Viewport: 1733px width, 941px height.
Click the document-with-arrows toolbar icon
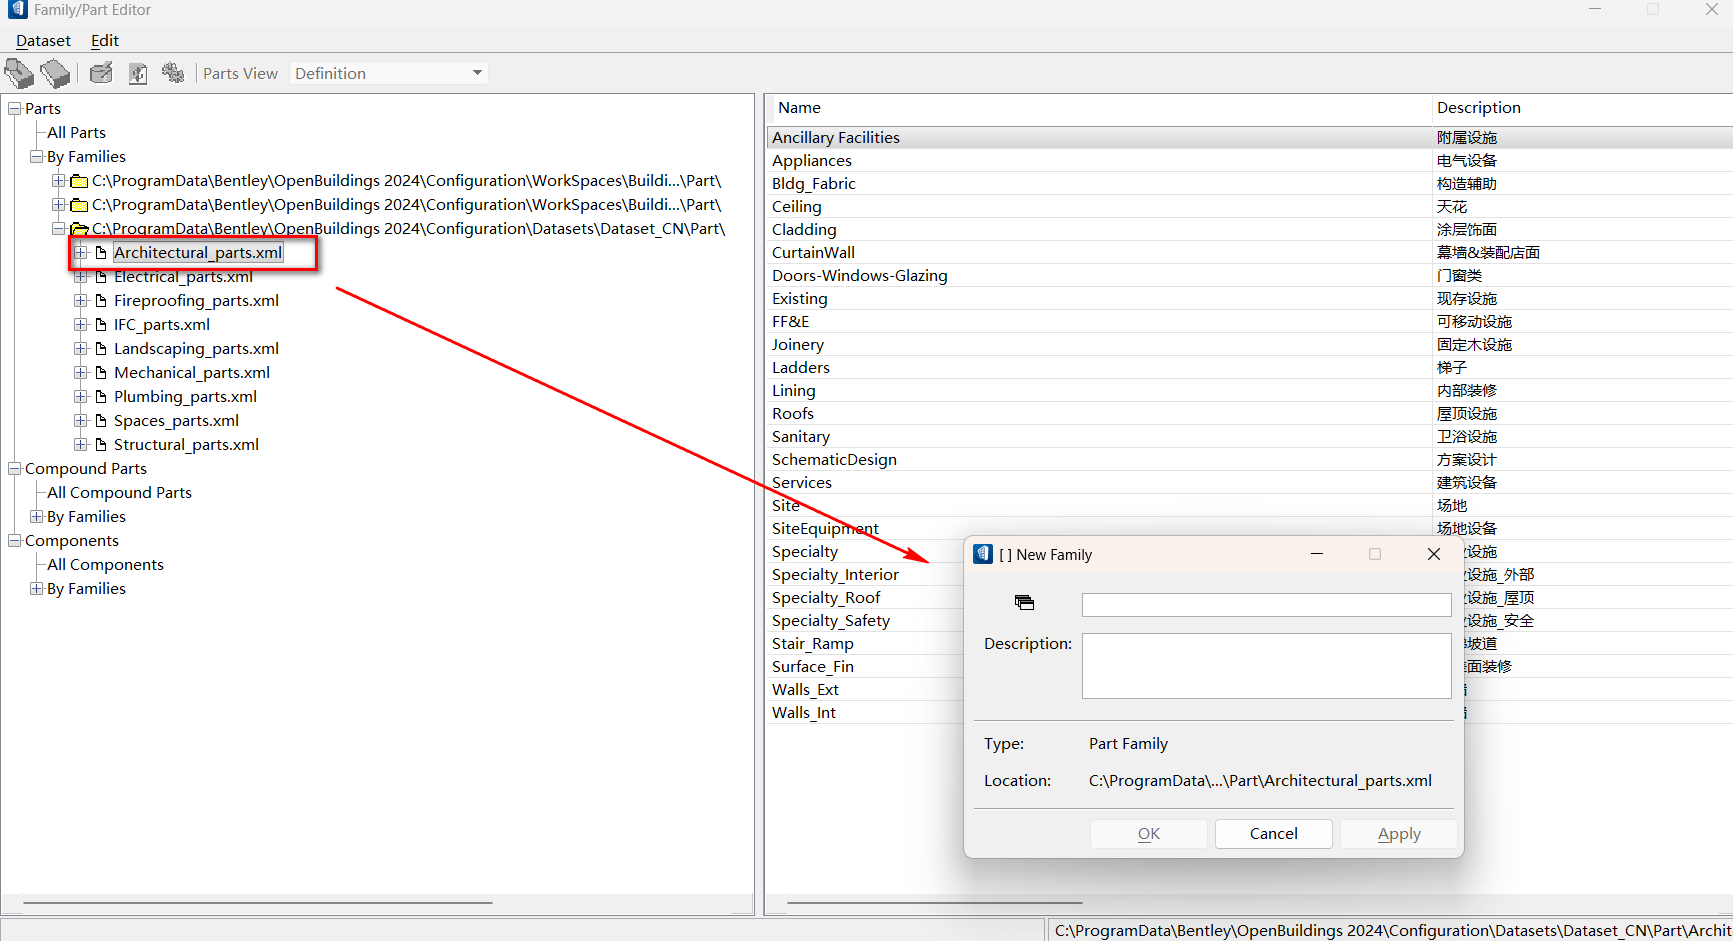(x=138, y=73)
